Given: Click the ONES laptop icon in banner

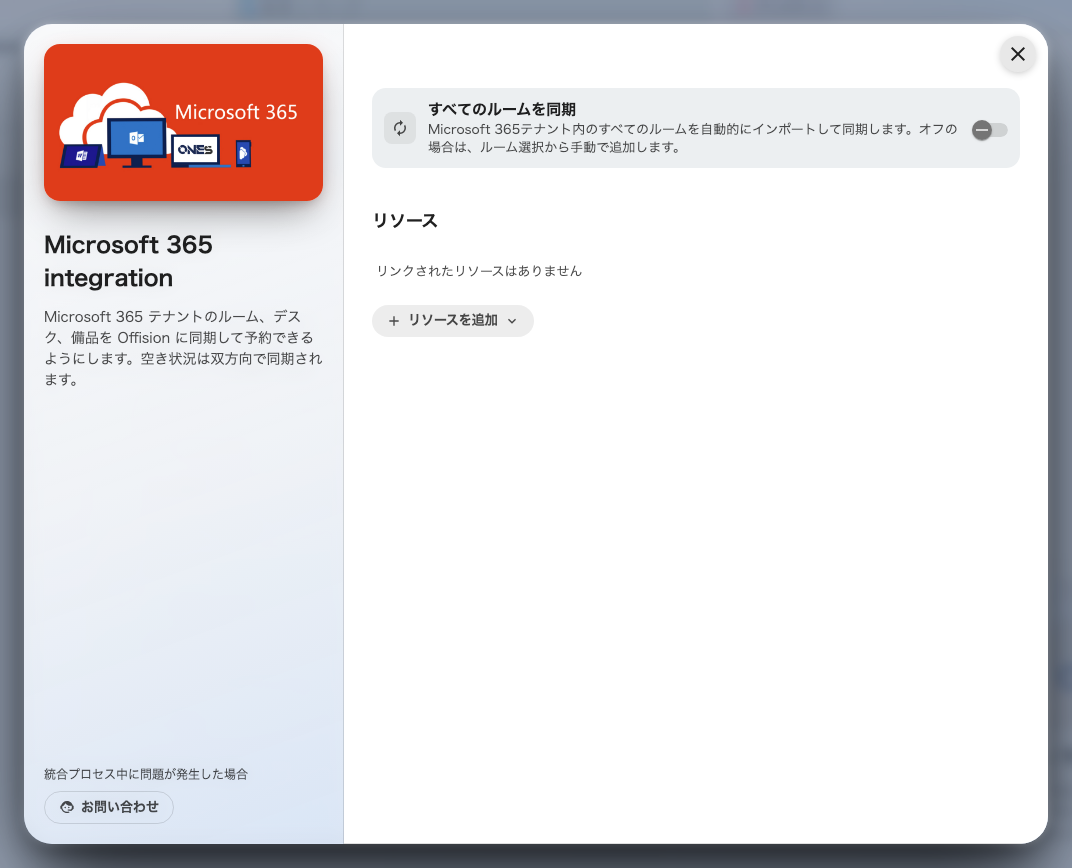Looking at the screenshot, I should coord(196,151).
